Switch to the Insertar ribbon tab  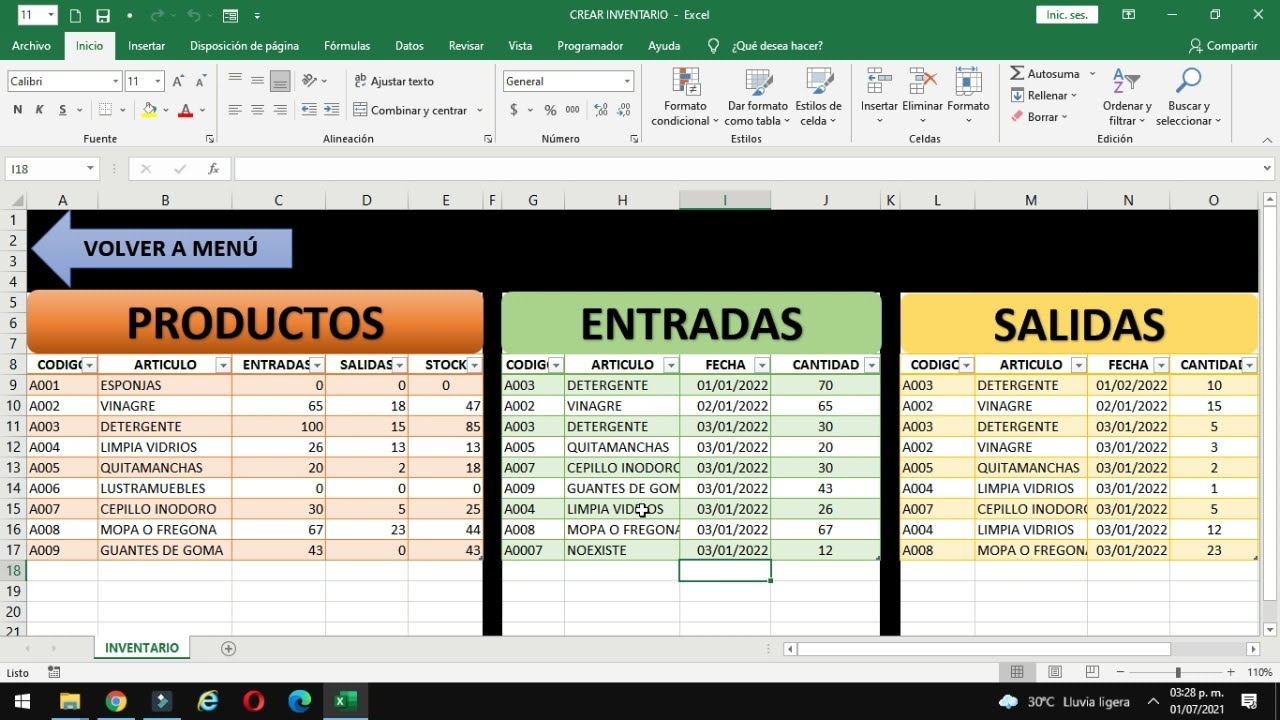pos(147,46)
